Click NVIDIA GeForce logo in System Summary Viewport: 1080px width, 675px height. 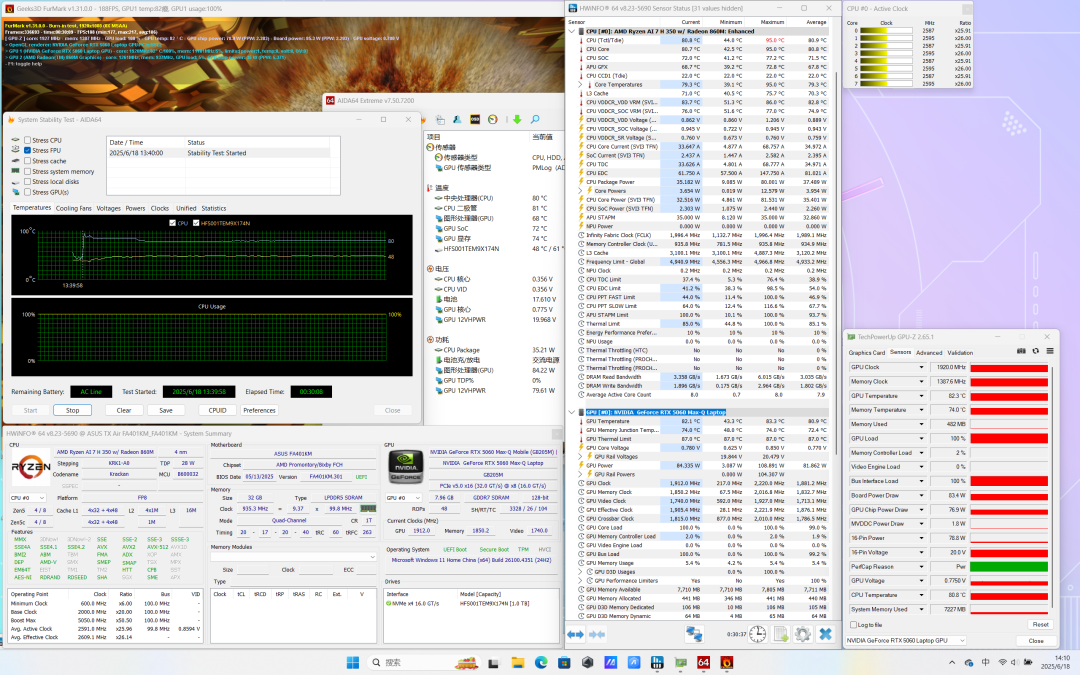click(406, 466)
